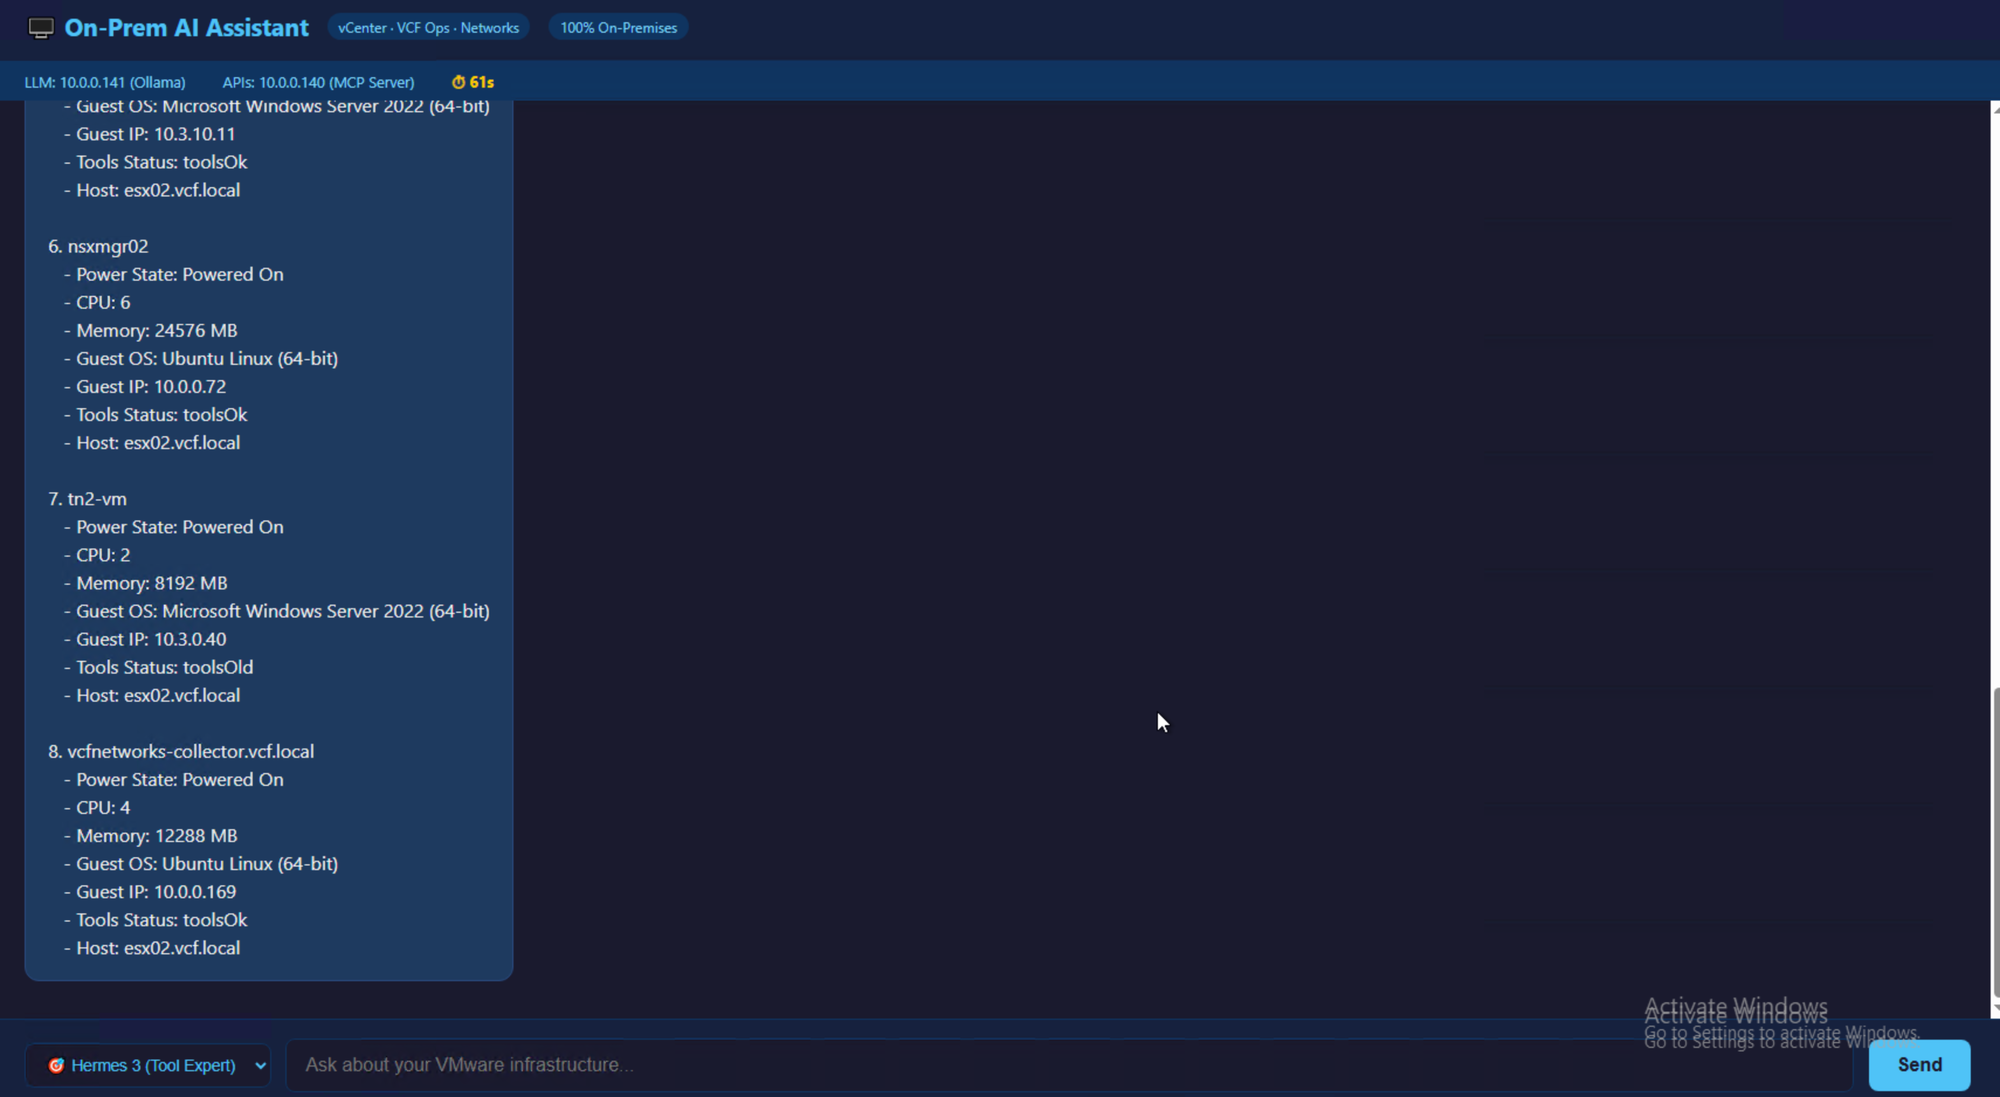2000x1097 pixels.
Task: Click the chat scrollbar thumb on the right
Action: [x=1995, y=842]
